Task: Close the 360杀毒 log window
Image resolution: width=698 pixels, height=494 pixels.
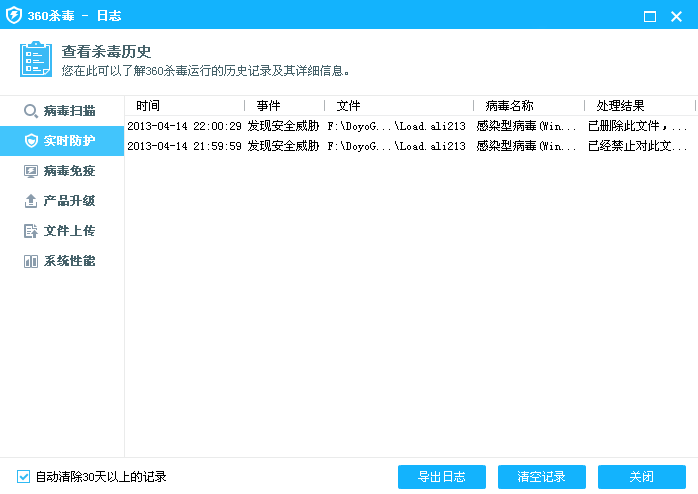Action: pos(677,16)
